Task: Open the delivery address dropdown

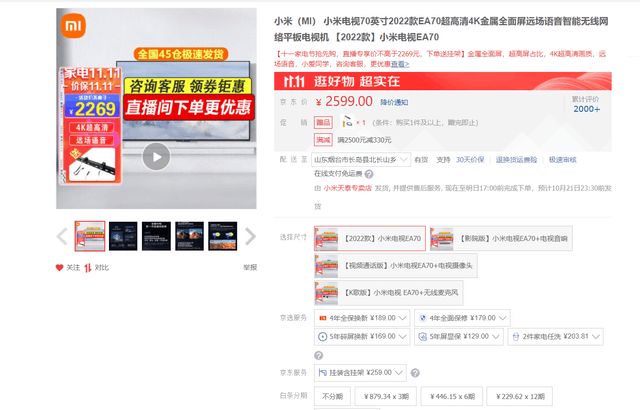Action: [361, 160]
